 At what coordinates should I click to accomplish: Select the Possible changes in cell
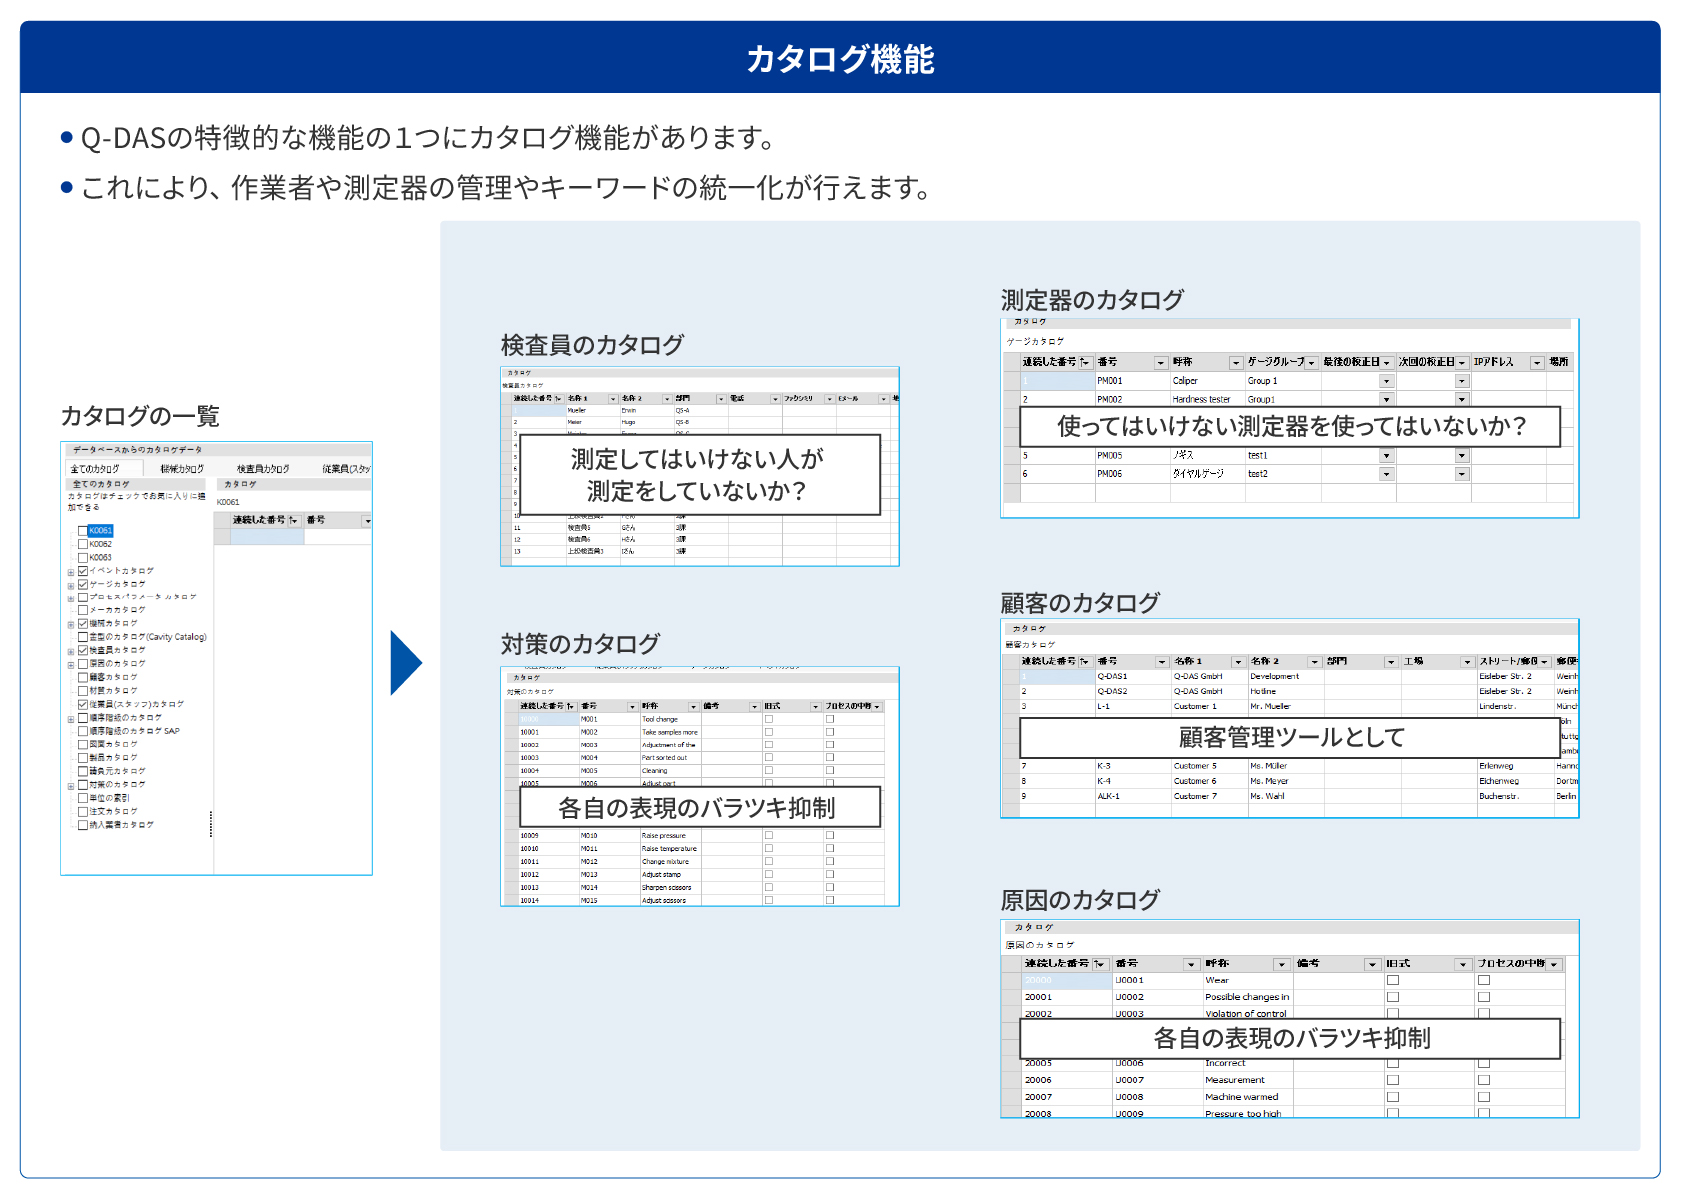click(1247, 997)
